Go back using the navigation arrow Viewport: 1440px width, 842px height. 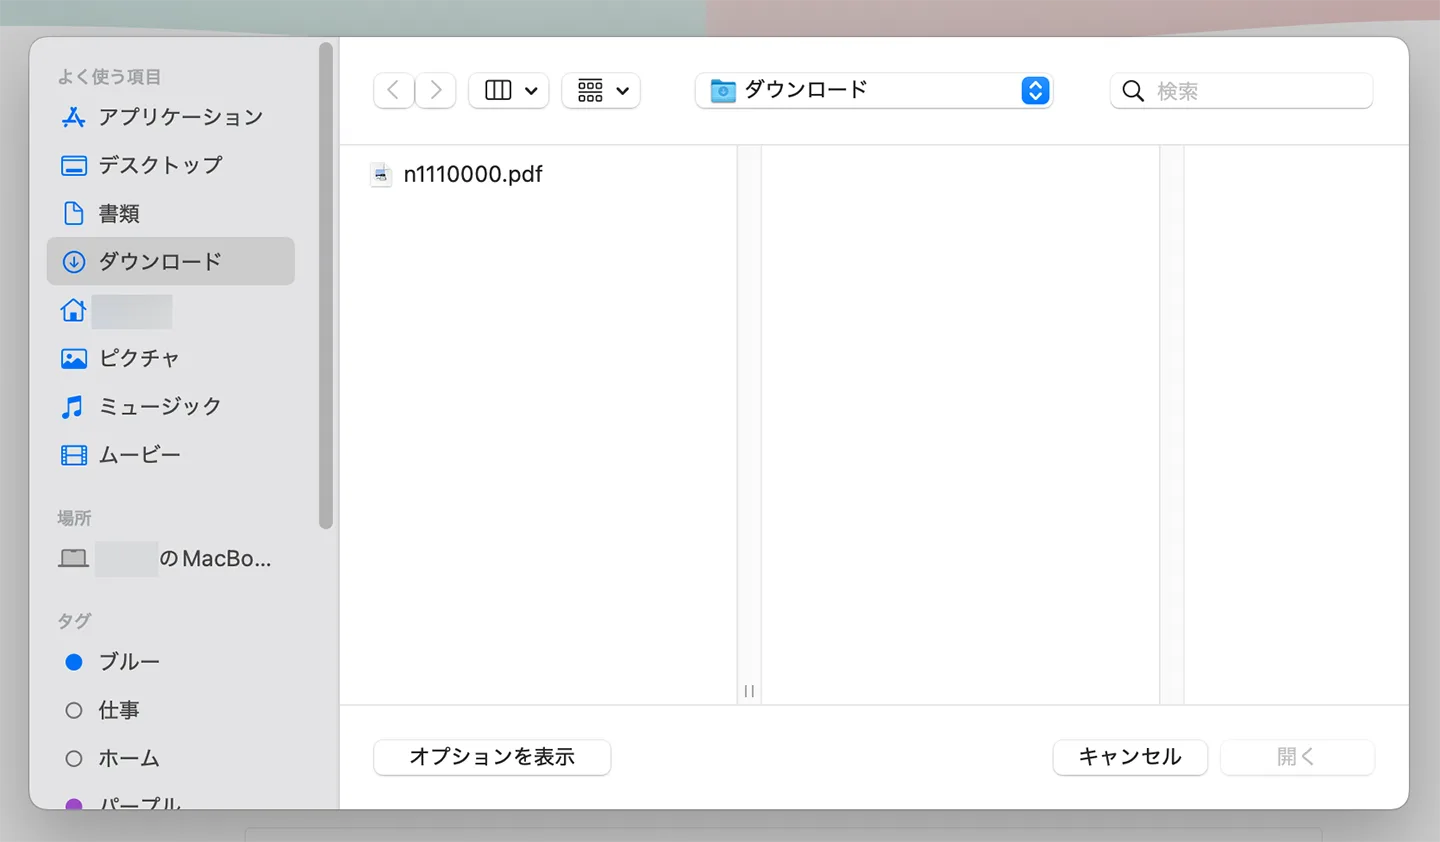[x=393, y=90]
